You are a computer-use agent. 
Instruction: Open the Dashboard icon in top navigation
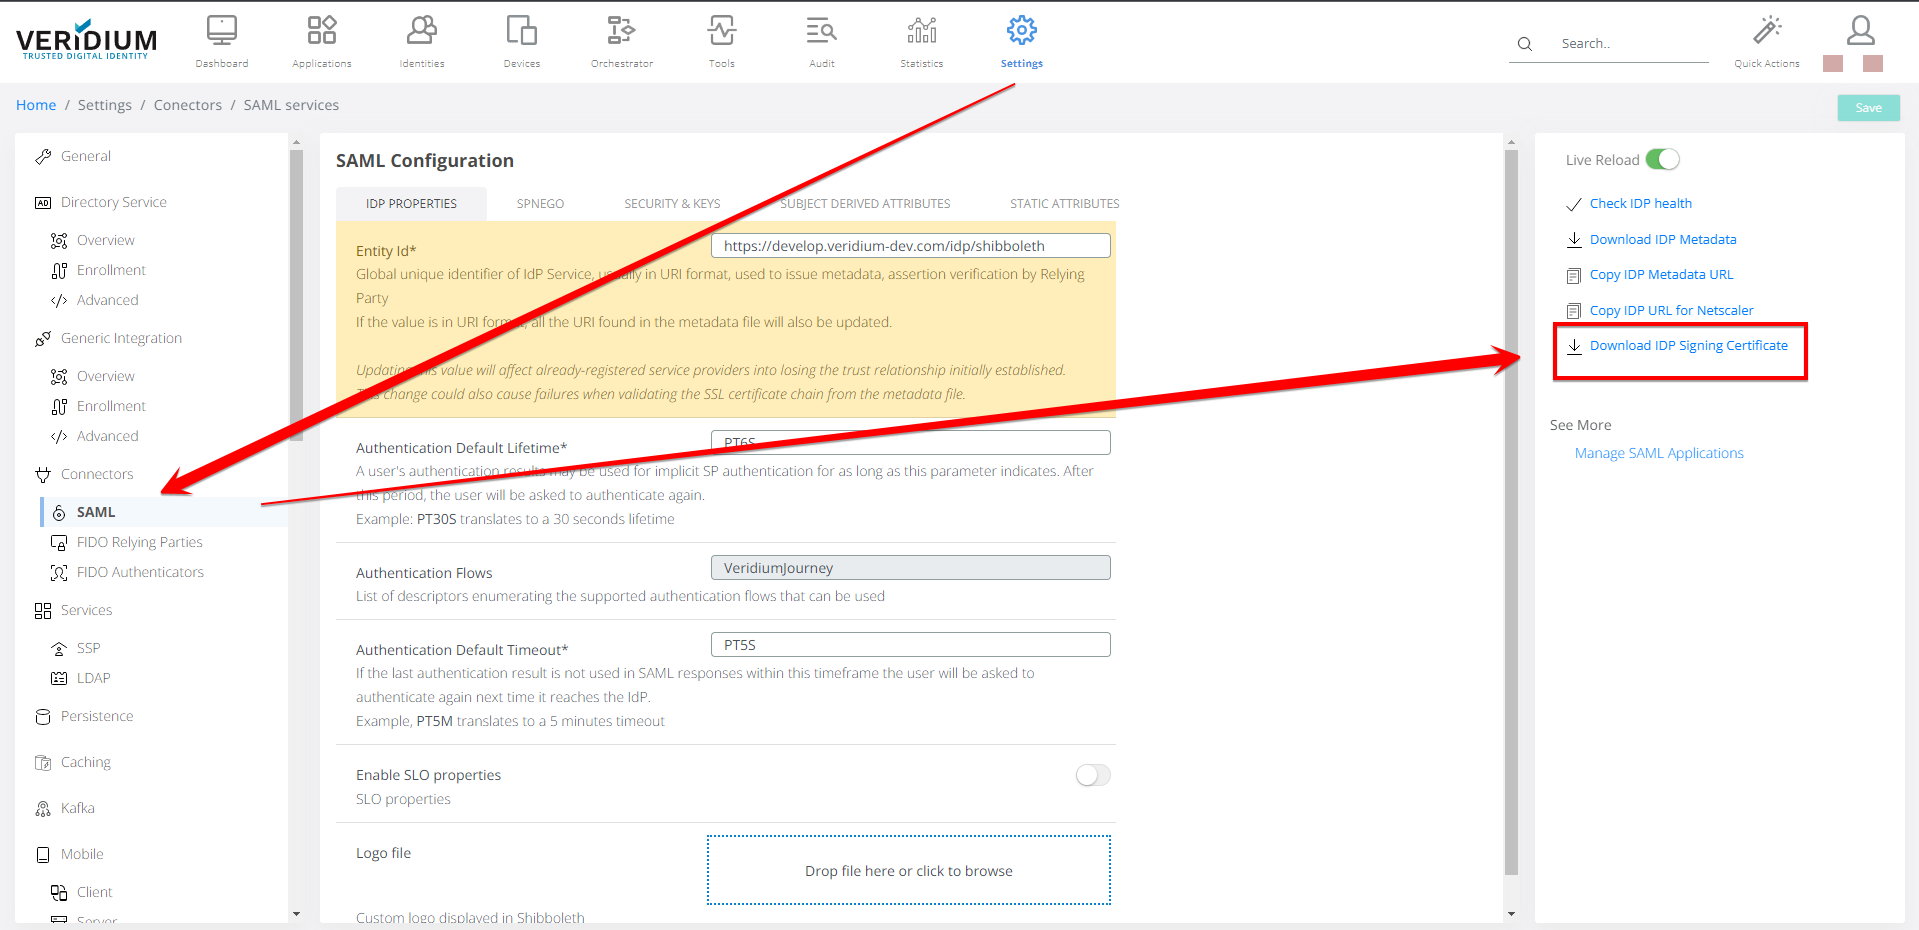coord(221,31)
